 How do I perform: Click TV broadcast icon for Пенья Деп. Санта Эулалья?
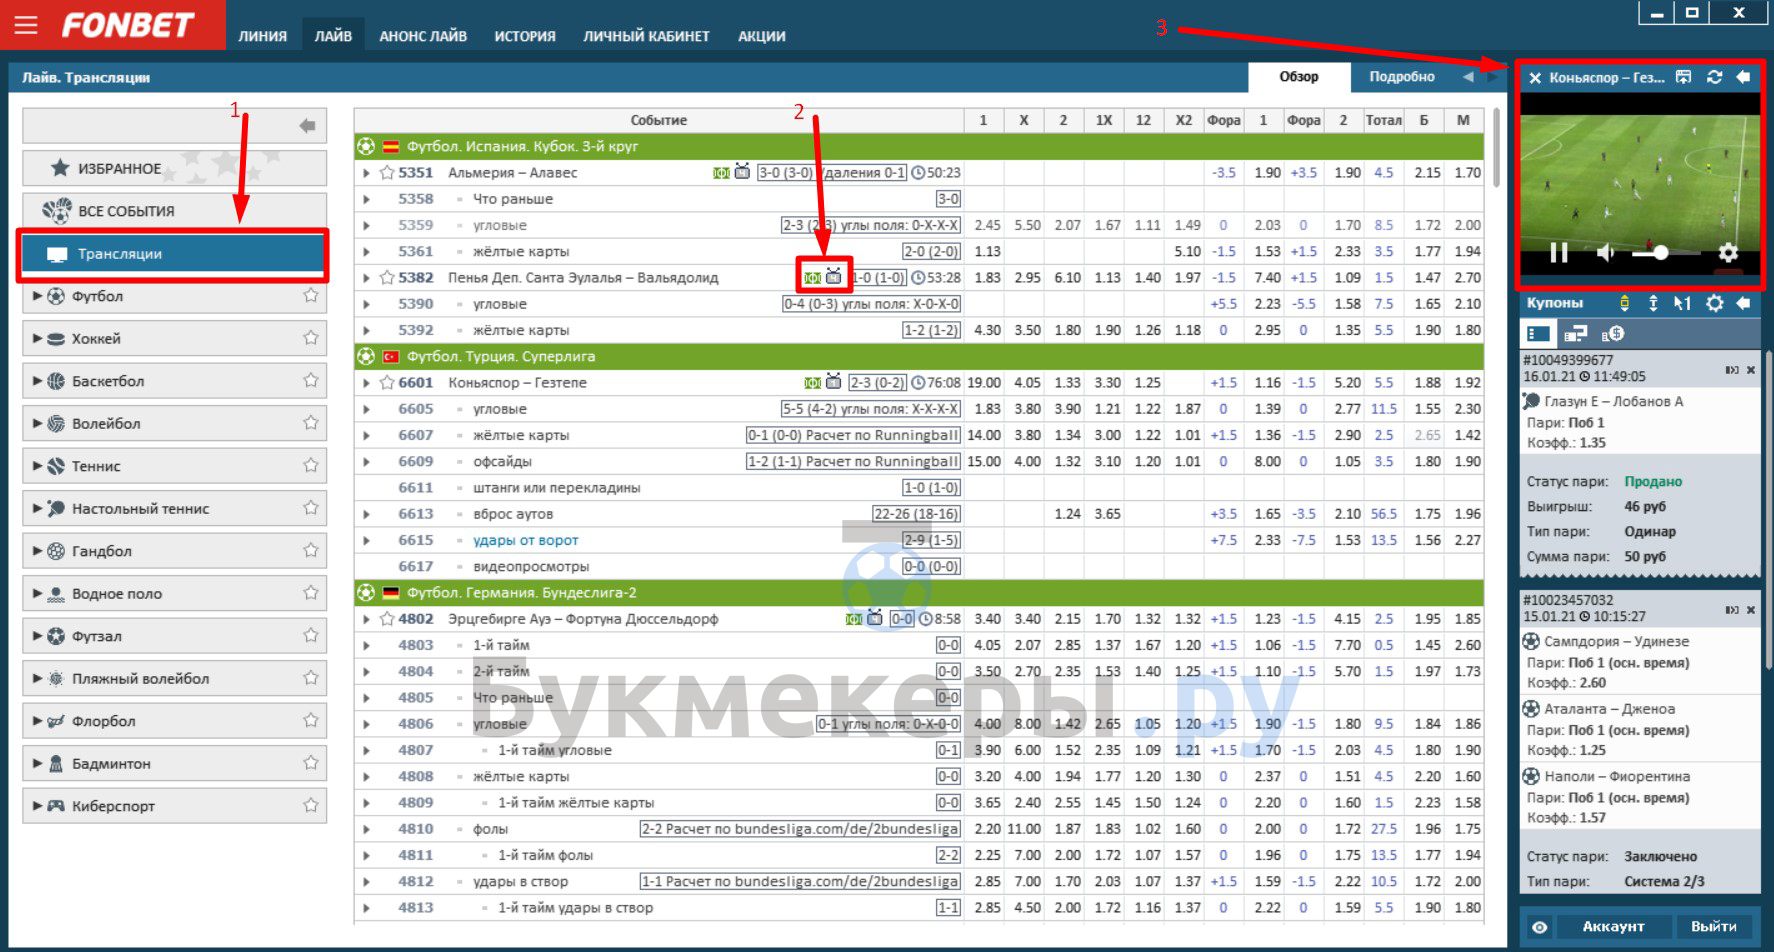coord(834,277)
